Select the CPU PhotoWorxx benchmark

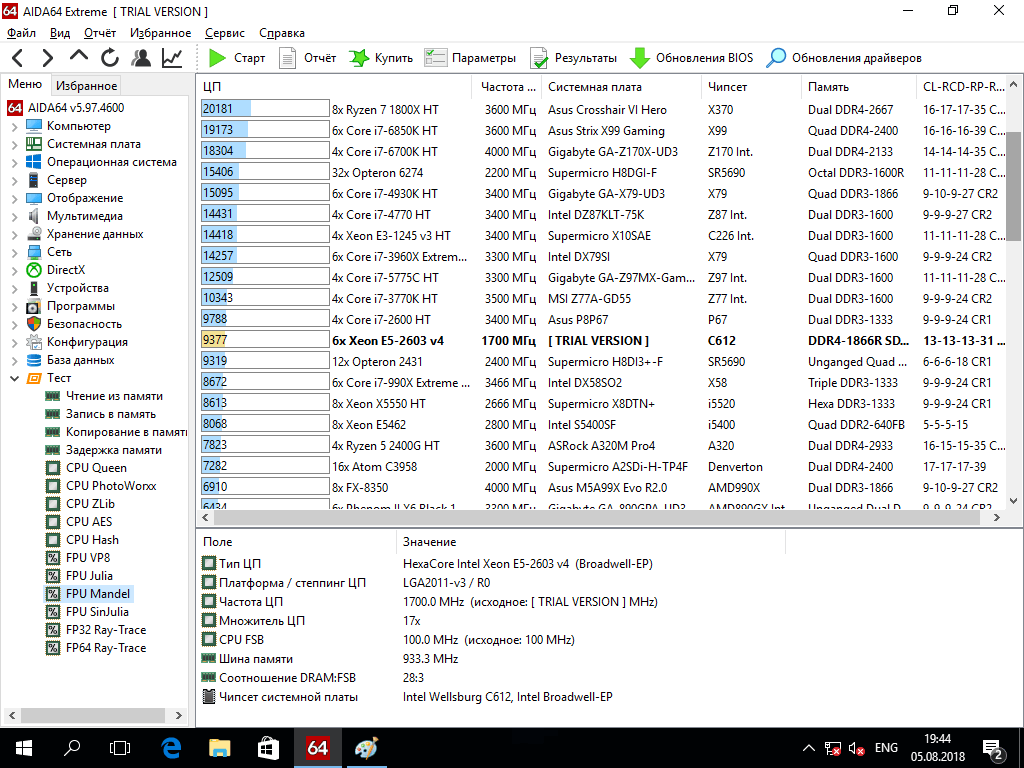point(110,486)
